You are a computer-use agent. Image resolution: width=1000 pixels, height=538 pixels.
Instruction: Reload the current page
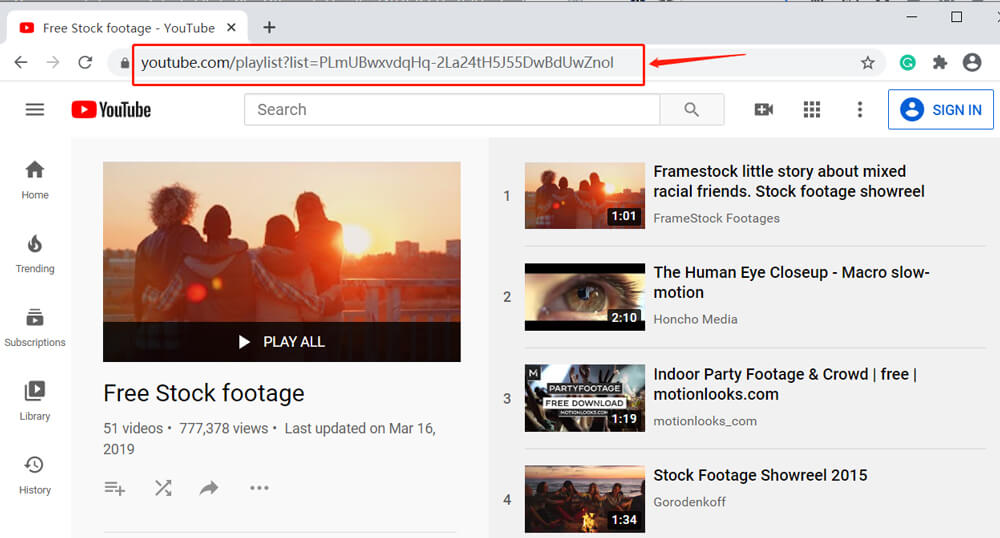click(85, 62)
